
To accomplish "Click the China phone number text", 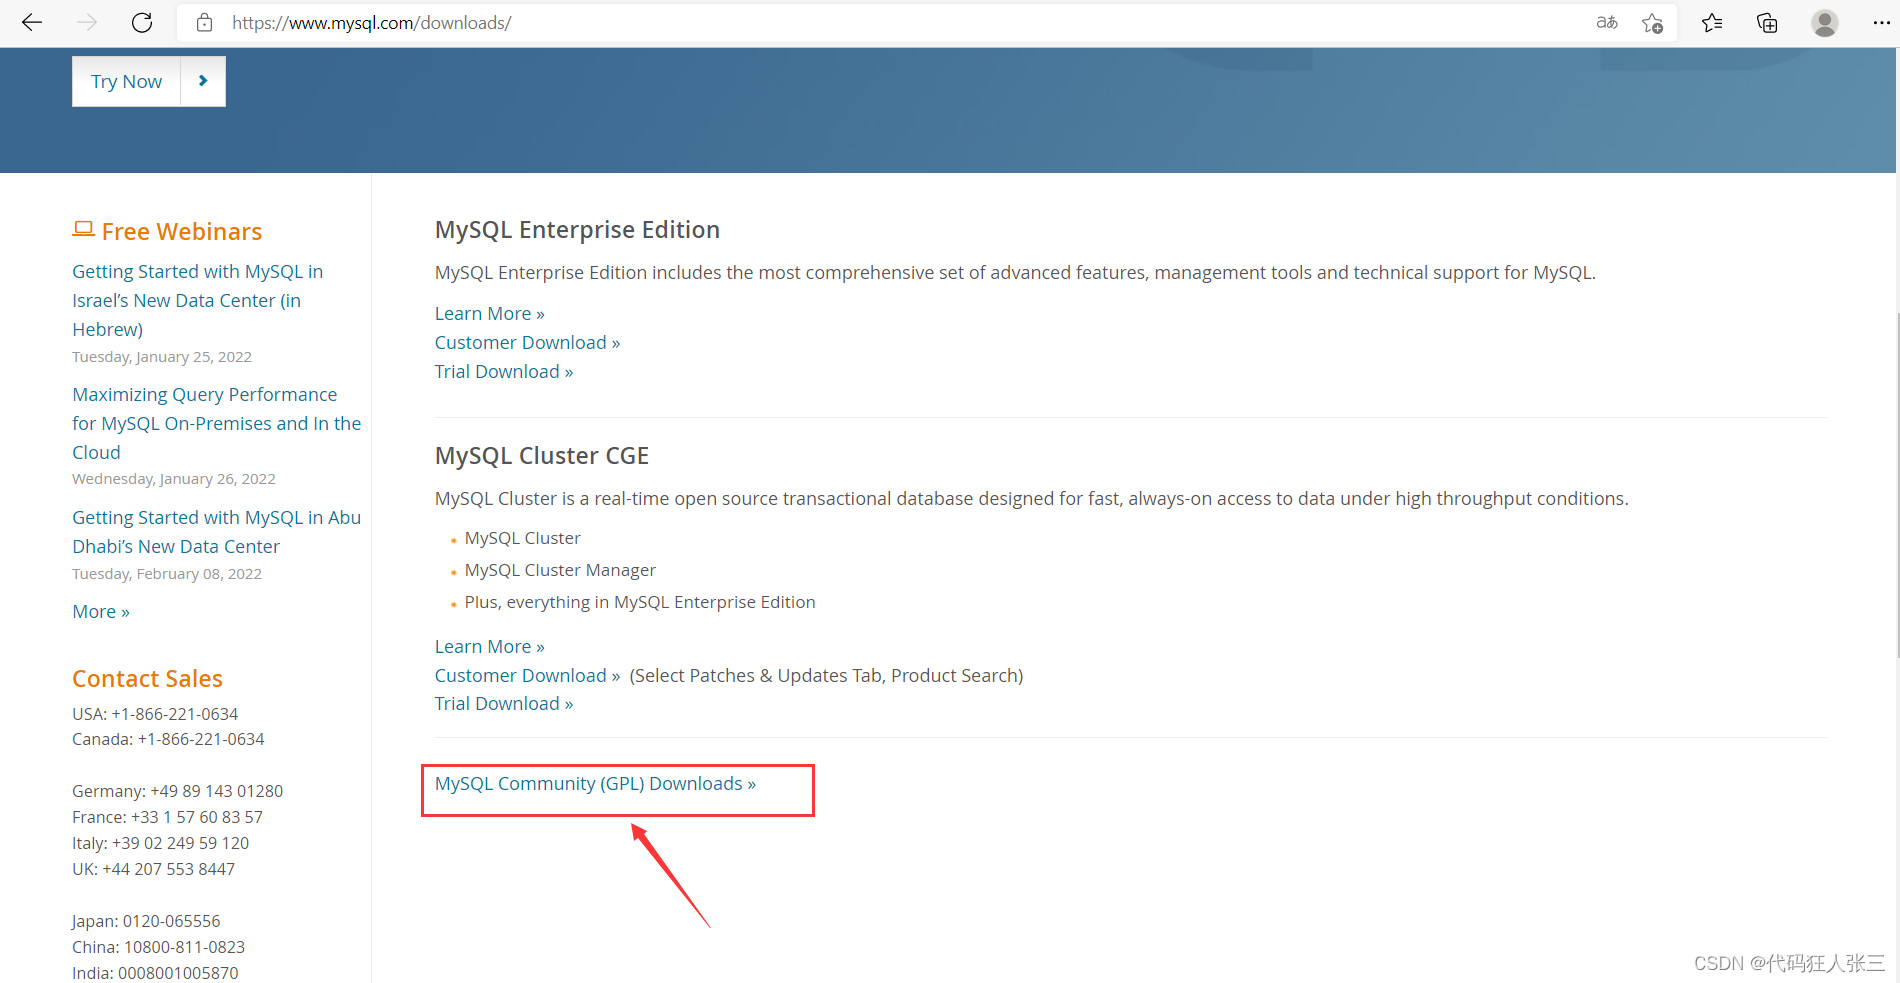I will (x=158, y=947).
